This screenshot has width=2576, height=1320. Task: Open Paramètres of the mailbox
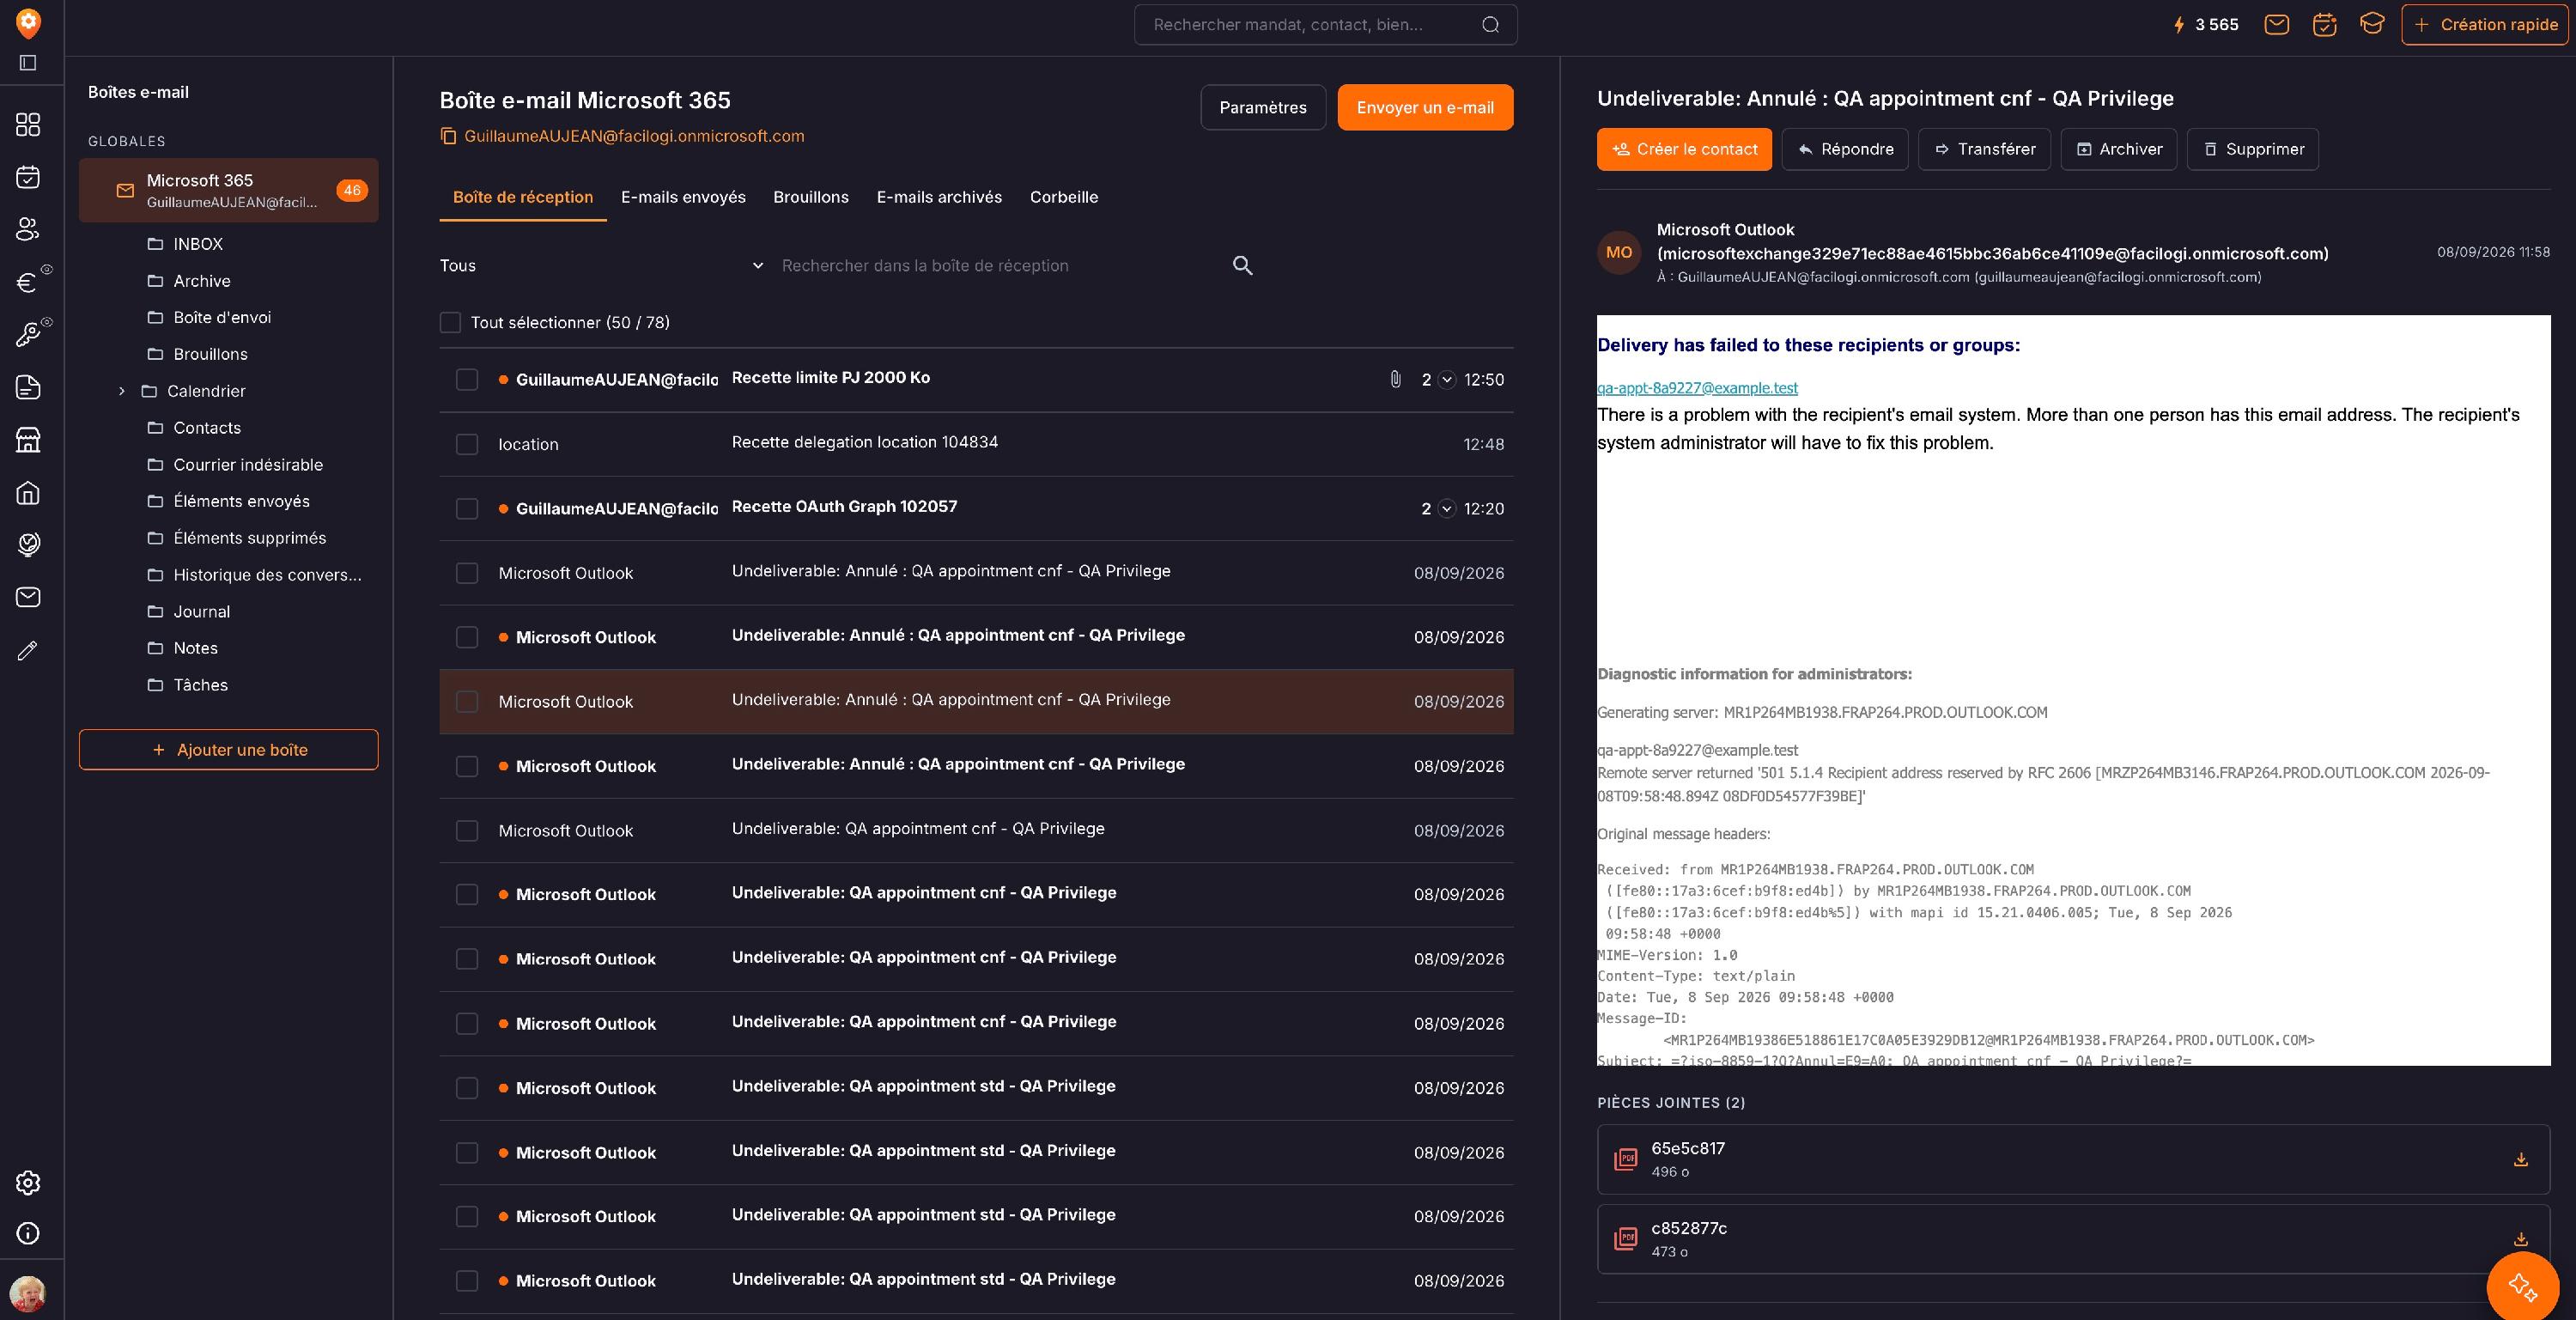[x=1263, y=107]
